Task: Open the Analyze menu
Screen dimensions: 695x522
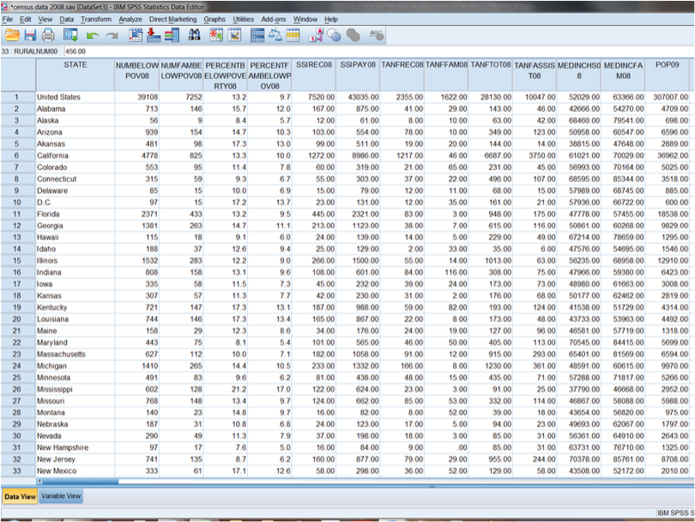Action: 130,19
